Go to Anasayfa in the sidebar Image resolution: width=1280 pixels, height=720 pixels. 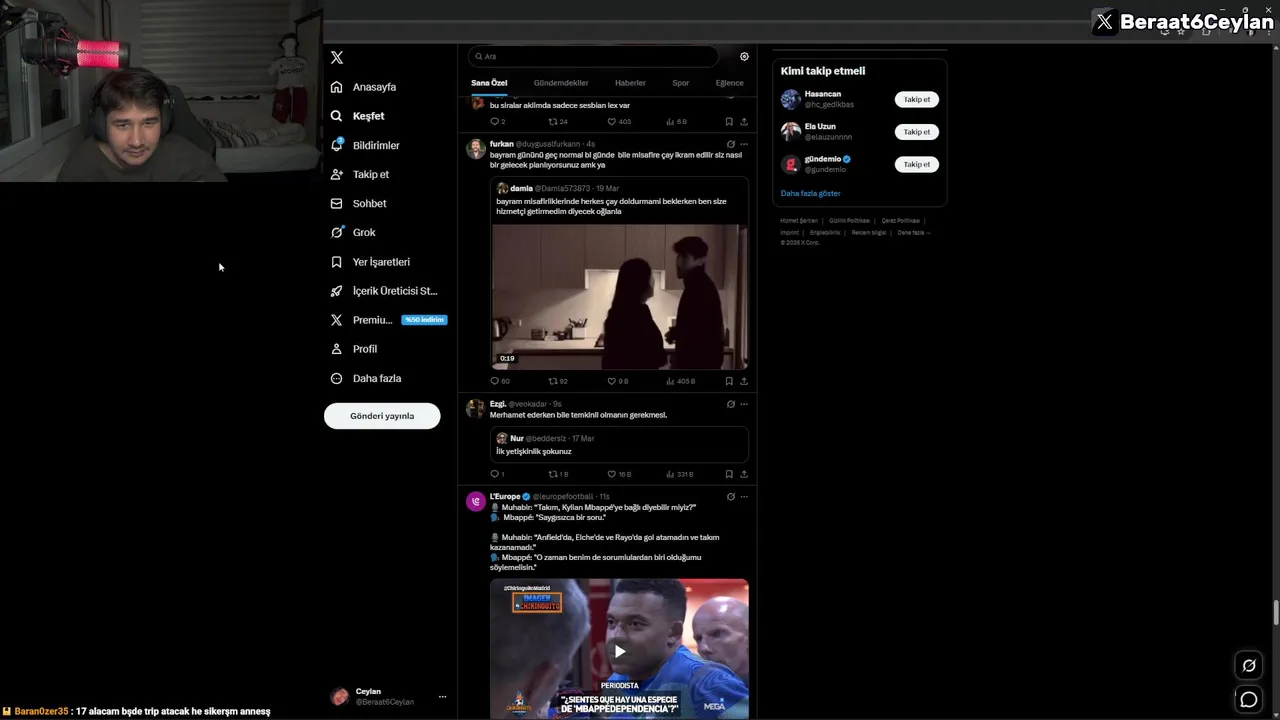tap(364, 87)
